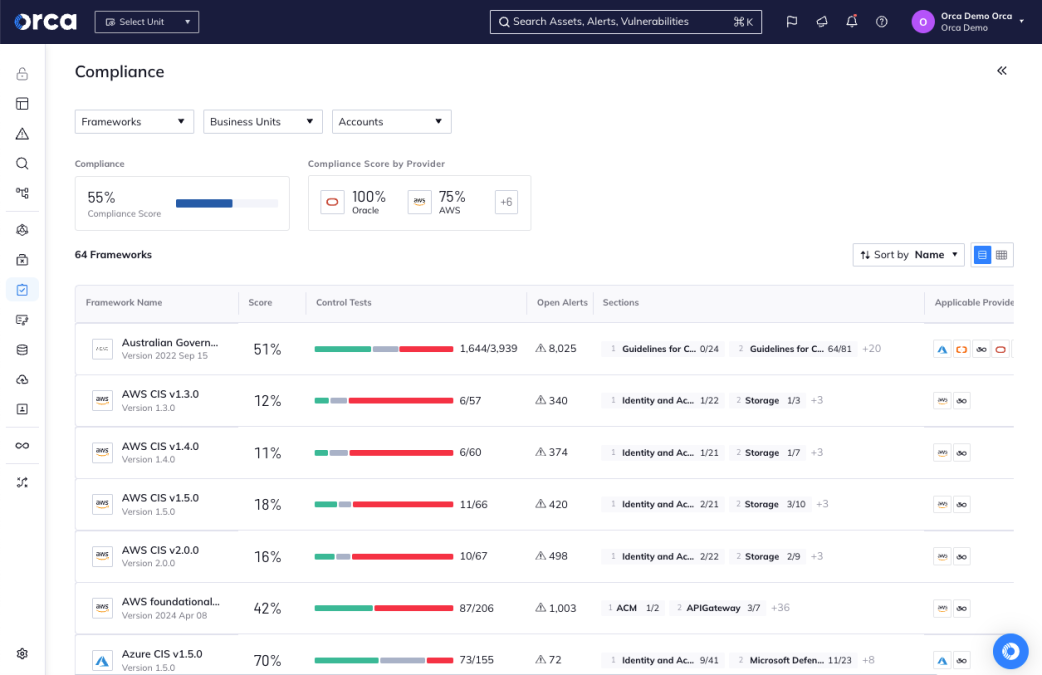The height and width of the screenshot is (675, 1042).
Task: Open the notifications bell
Action: pyautogui.click(x=851, y=21)
